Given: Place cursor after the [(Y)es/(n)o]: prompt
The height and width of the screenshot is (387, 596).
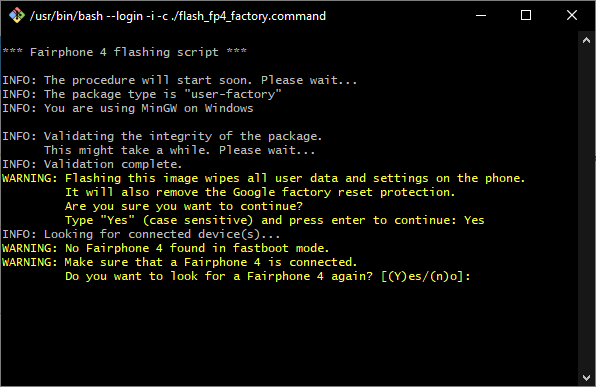Looking at the screenshot, I should [475, 276].
